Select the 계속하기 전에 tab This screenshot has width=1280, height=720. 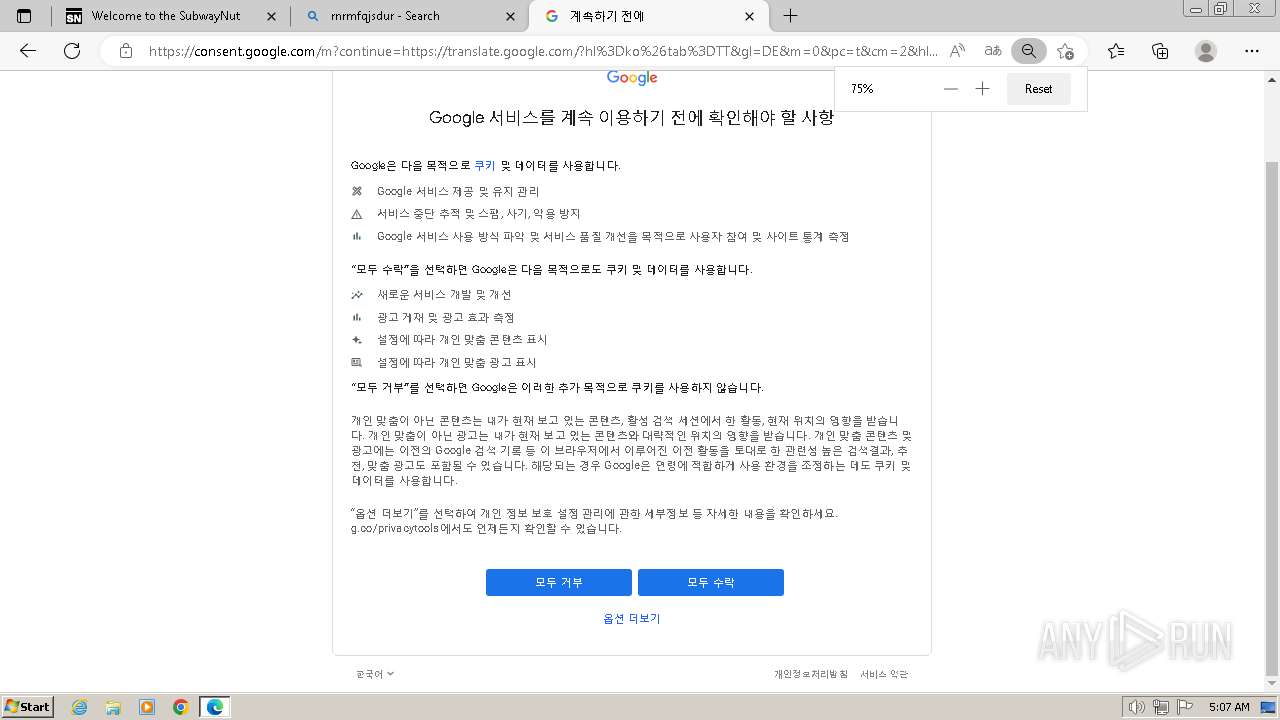click(649, 16)
